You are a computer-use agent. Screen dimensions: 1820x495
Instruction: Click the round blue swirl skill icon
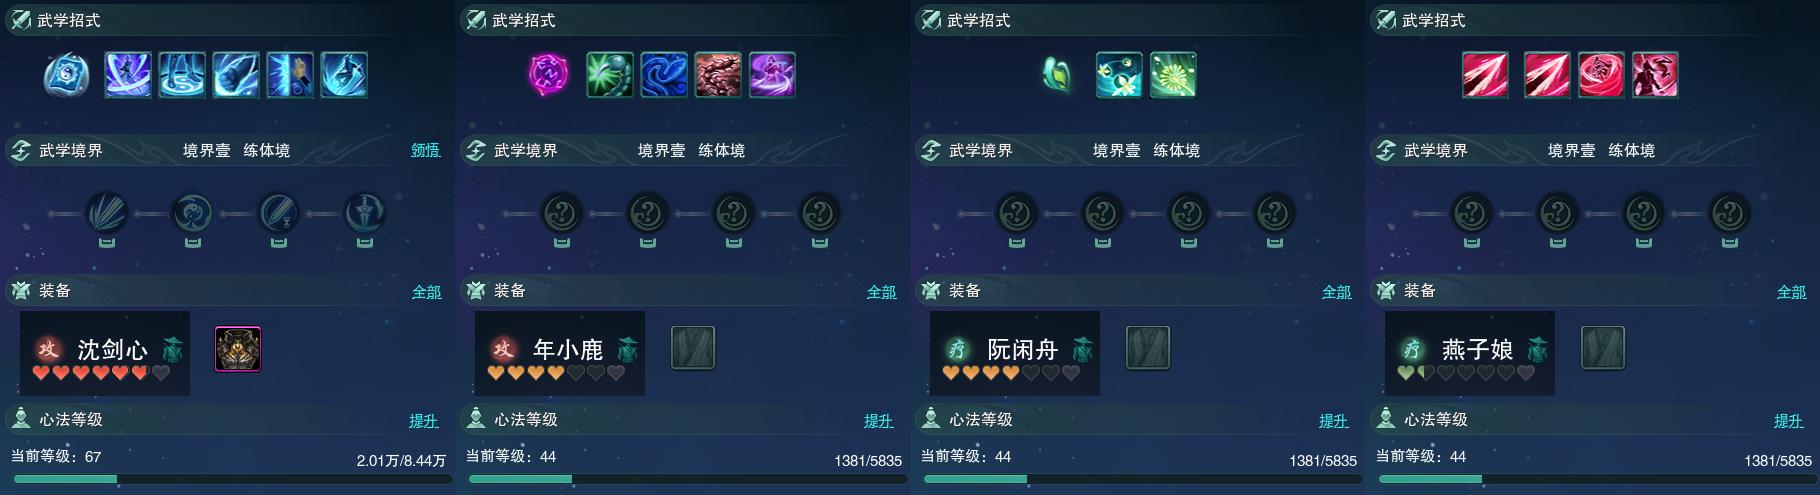coord(67,75)
